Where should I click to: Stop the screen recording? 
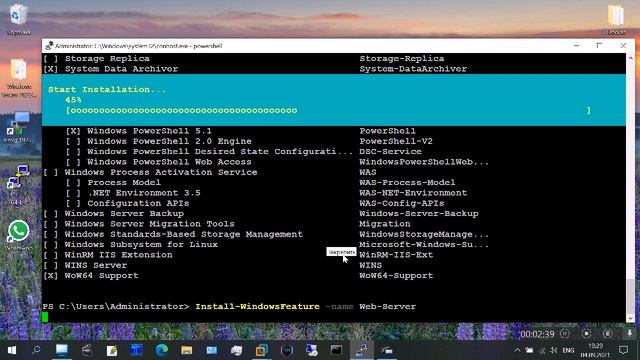(x=587, y=333)
